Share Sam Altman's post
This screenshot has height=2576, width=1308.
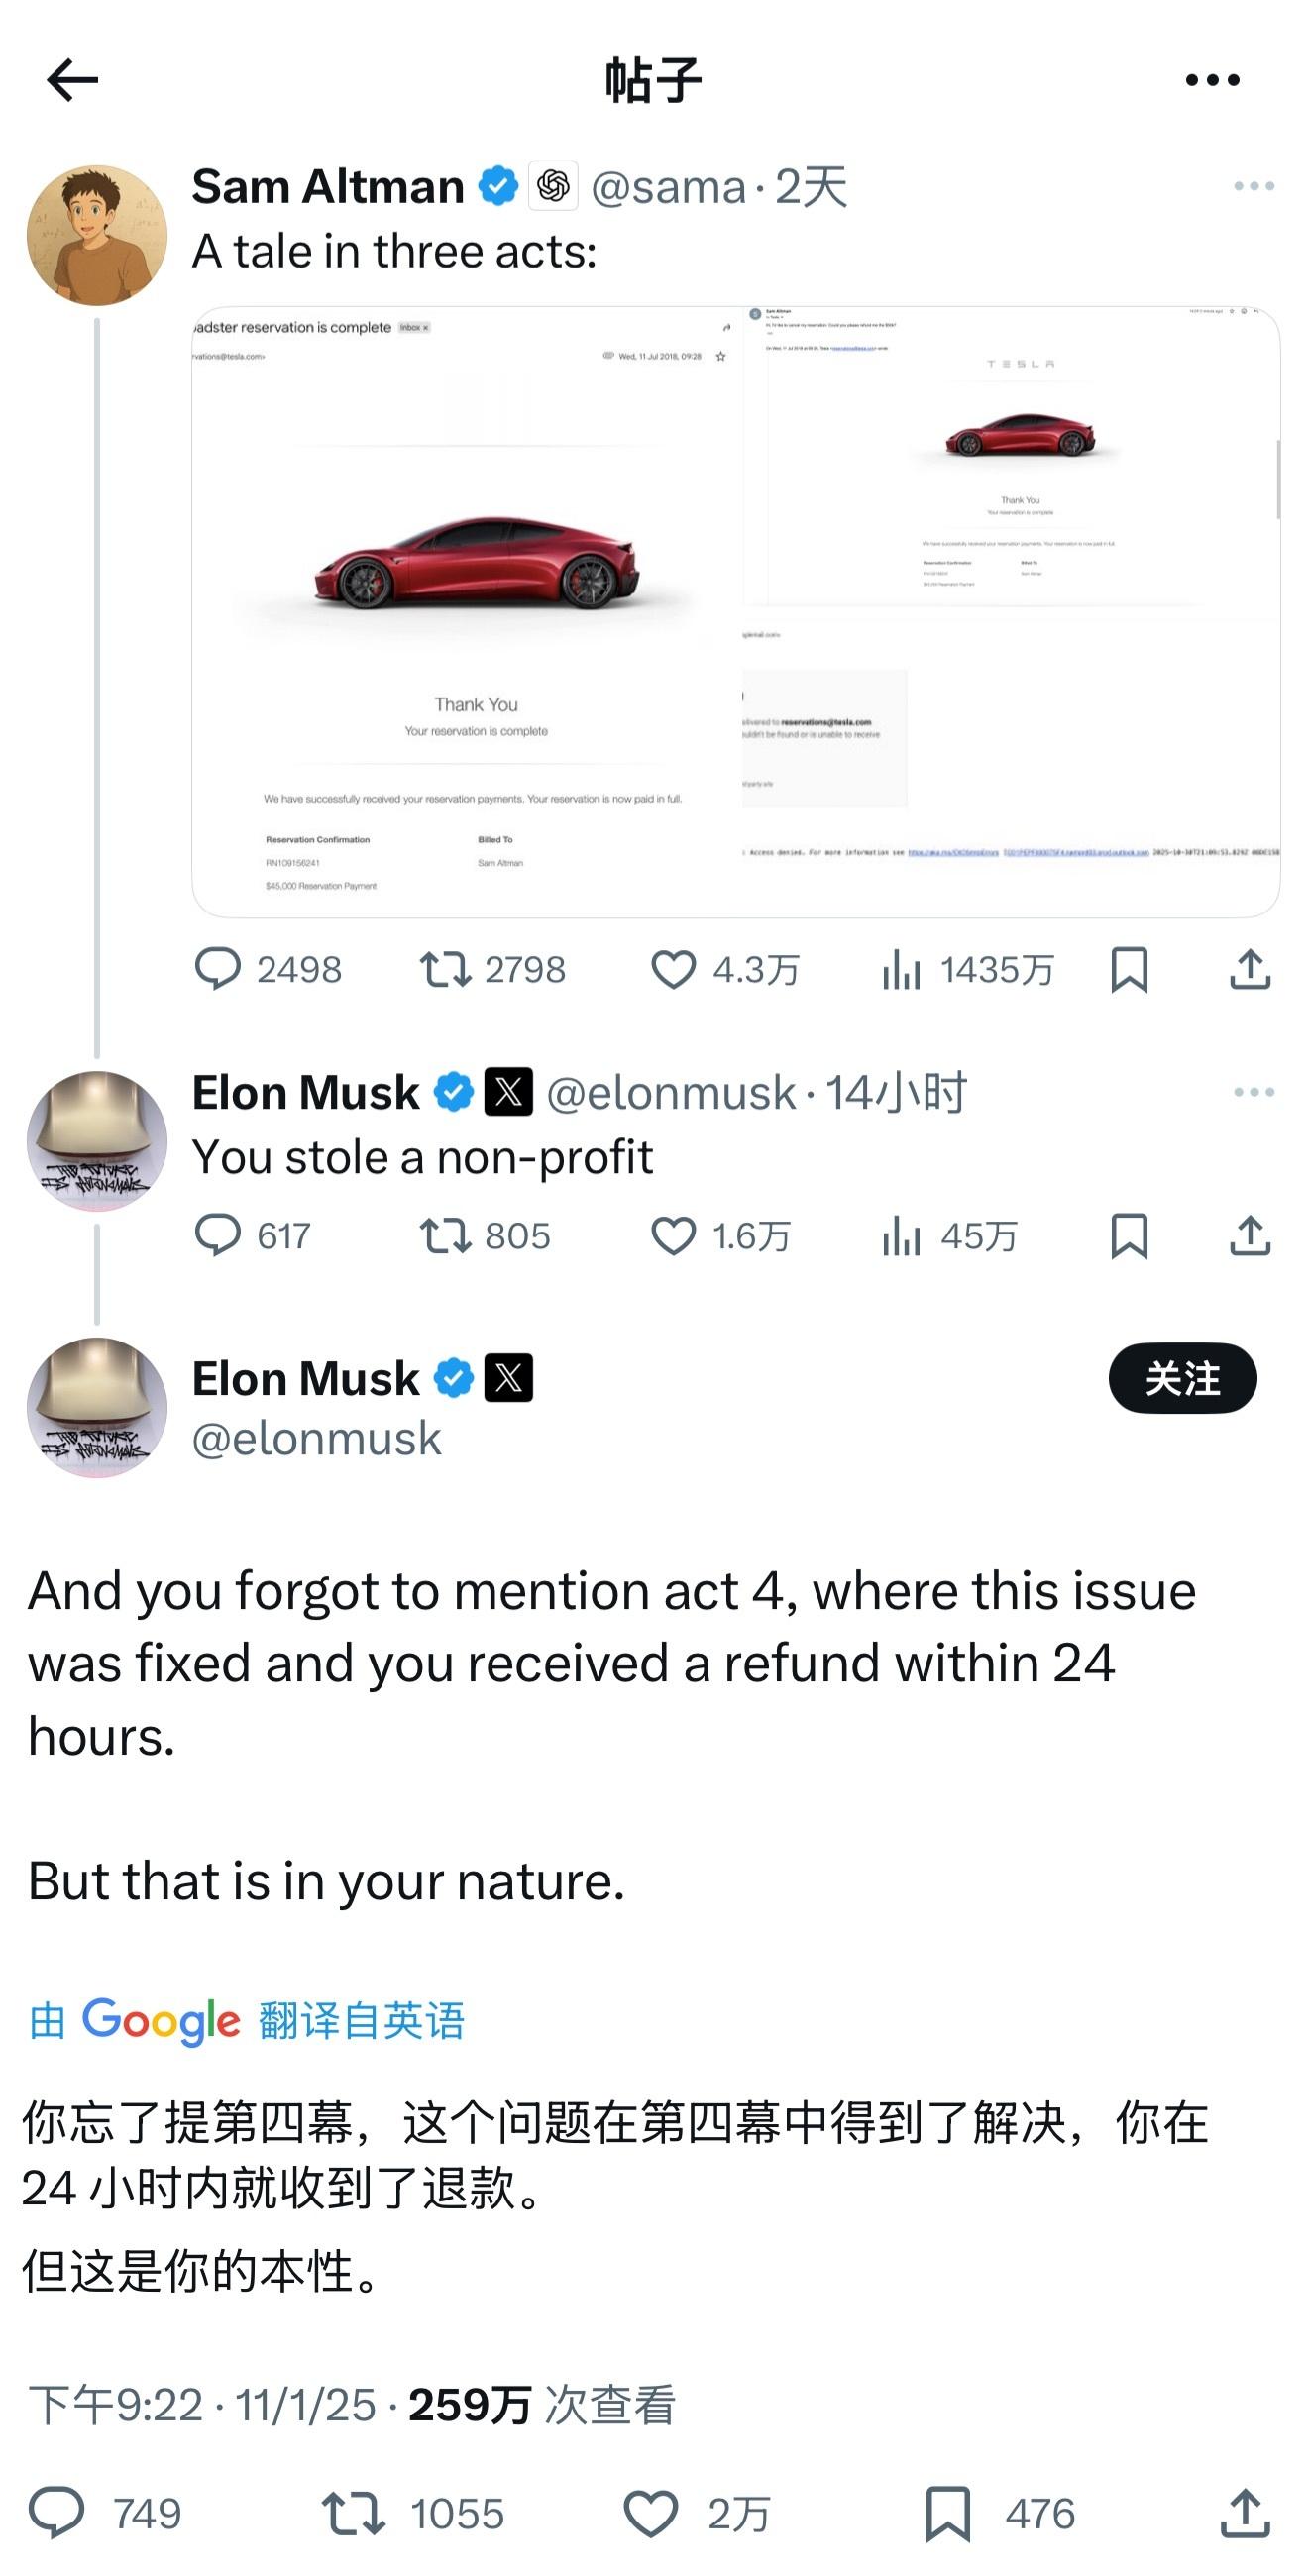click(1249, 969)
